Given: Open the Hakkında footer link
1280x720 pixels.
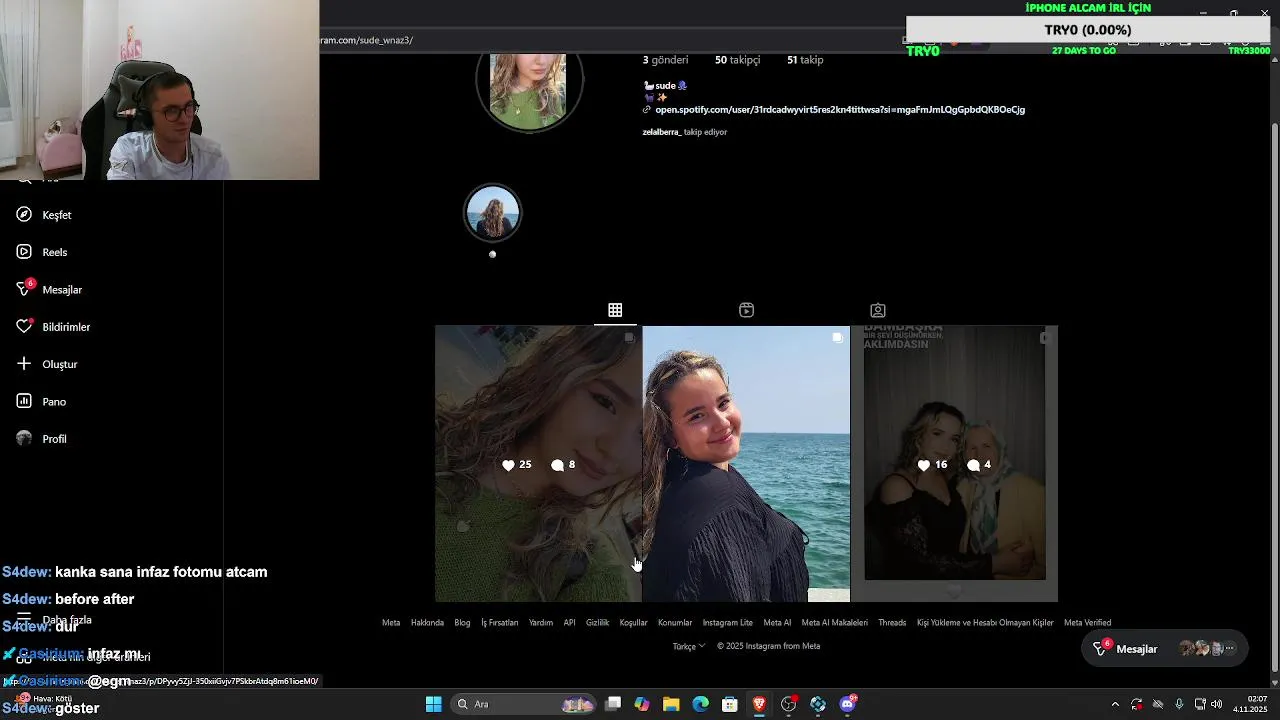Looking at the screenshot, I should [x=427, y=623].
